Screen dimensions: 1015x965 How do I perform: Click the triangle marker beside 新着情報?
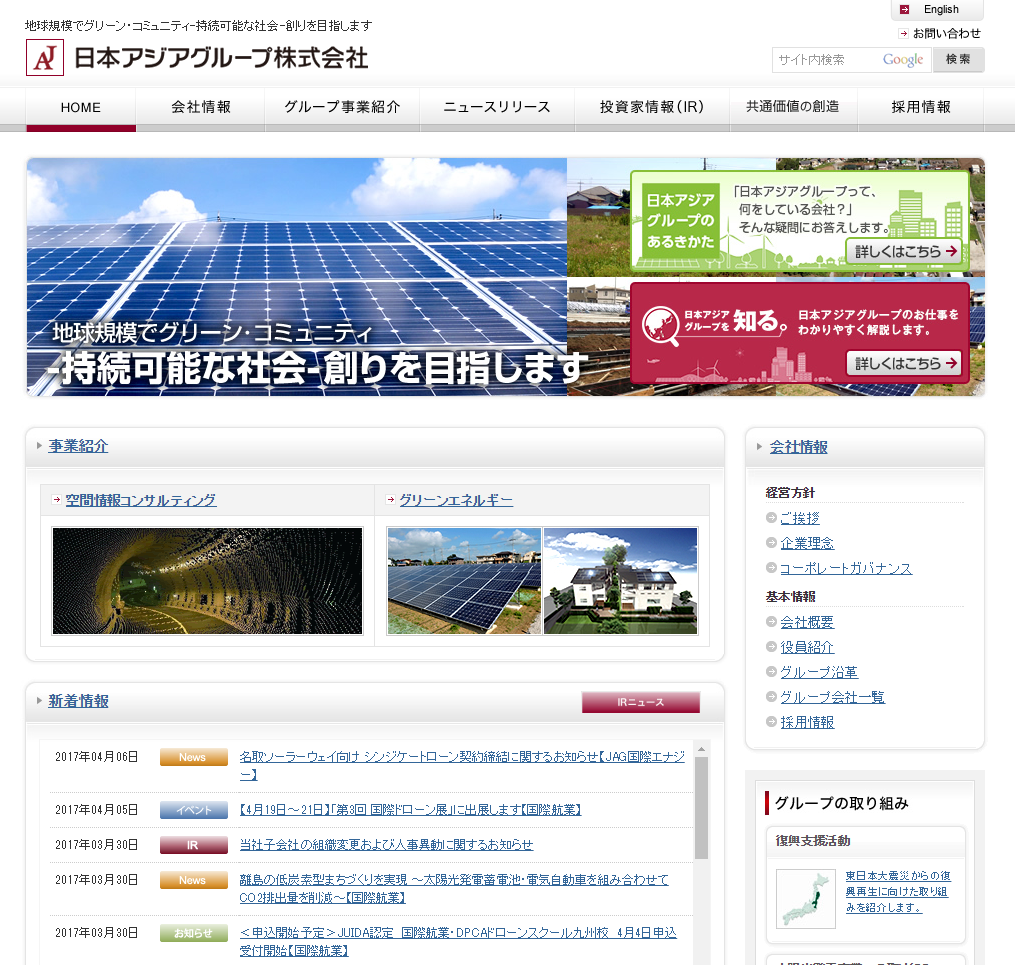pos(39,700)
